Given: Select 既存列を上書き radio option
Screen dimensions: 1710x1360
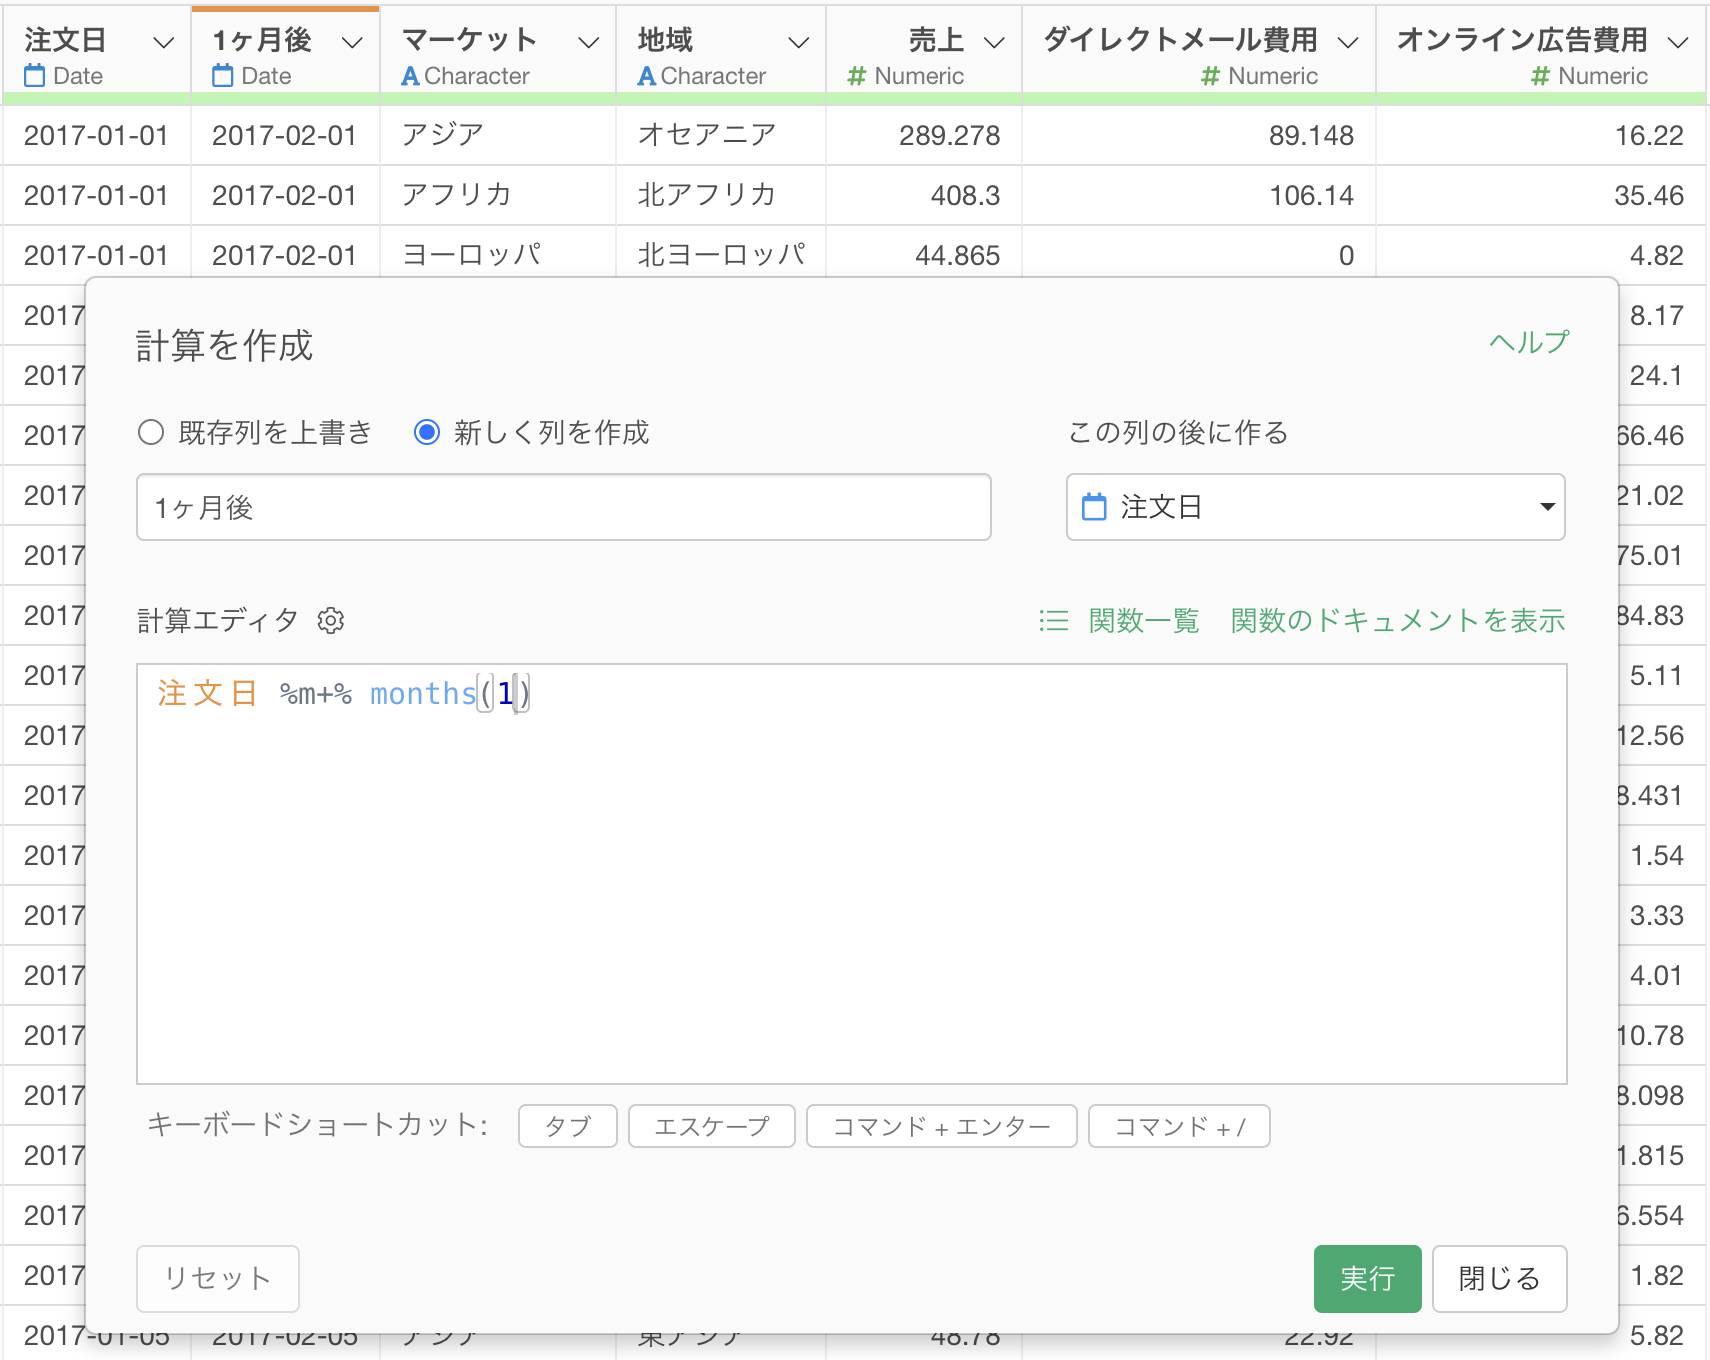Looking at the screenshot, I should click(151, 432).
